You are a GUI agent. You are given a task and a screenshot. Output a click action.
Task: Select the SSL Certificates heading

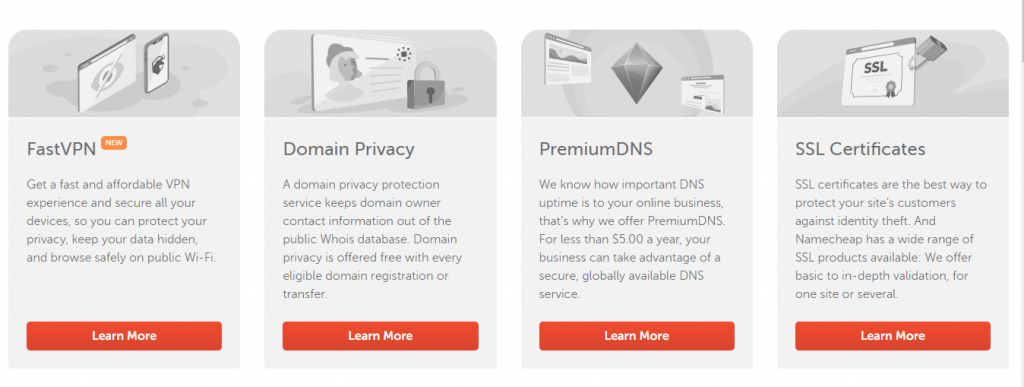point(860,149)
